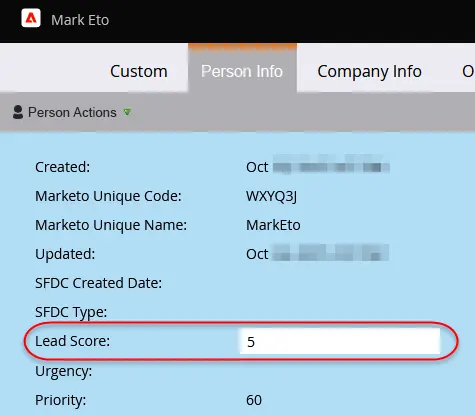Click the empty SFDC Type value area
The image size is (475, 415).
pyautogui.click(x=340, y=312)
